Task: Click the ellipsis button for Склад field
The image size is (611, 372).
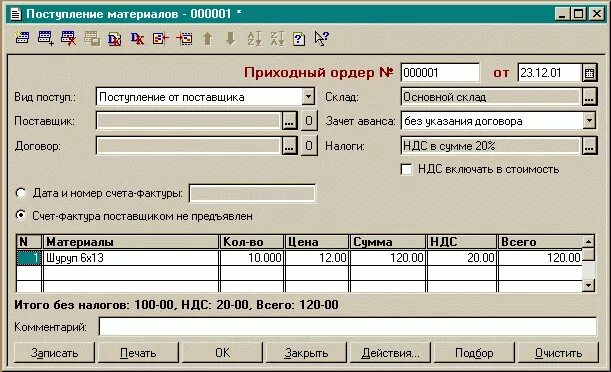Action: click(x=589, y=97)
